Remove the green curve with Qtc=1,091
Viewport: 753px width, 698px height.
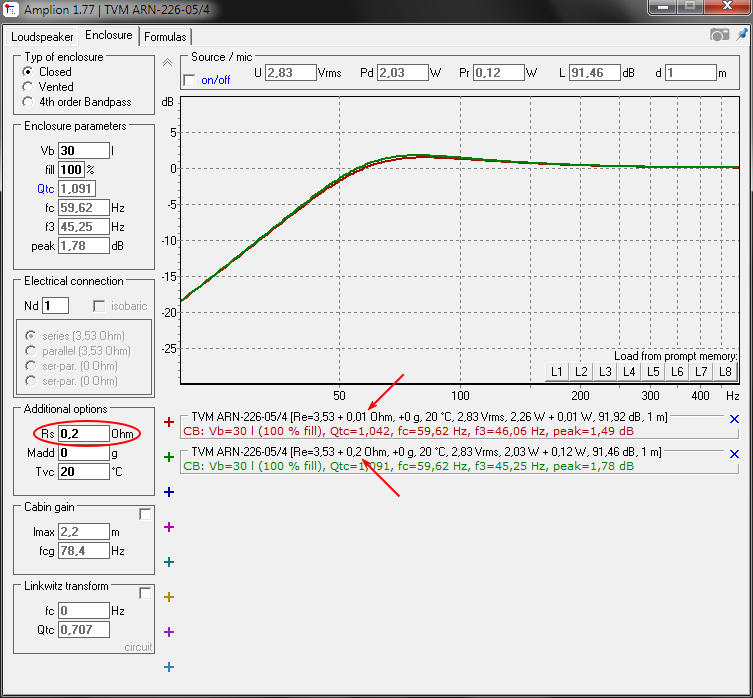[734, 454]
